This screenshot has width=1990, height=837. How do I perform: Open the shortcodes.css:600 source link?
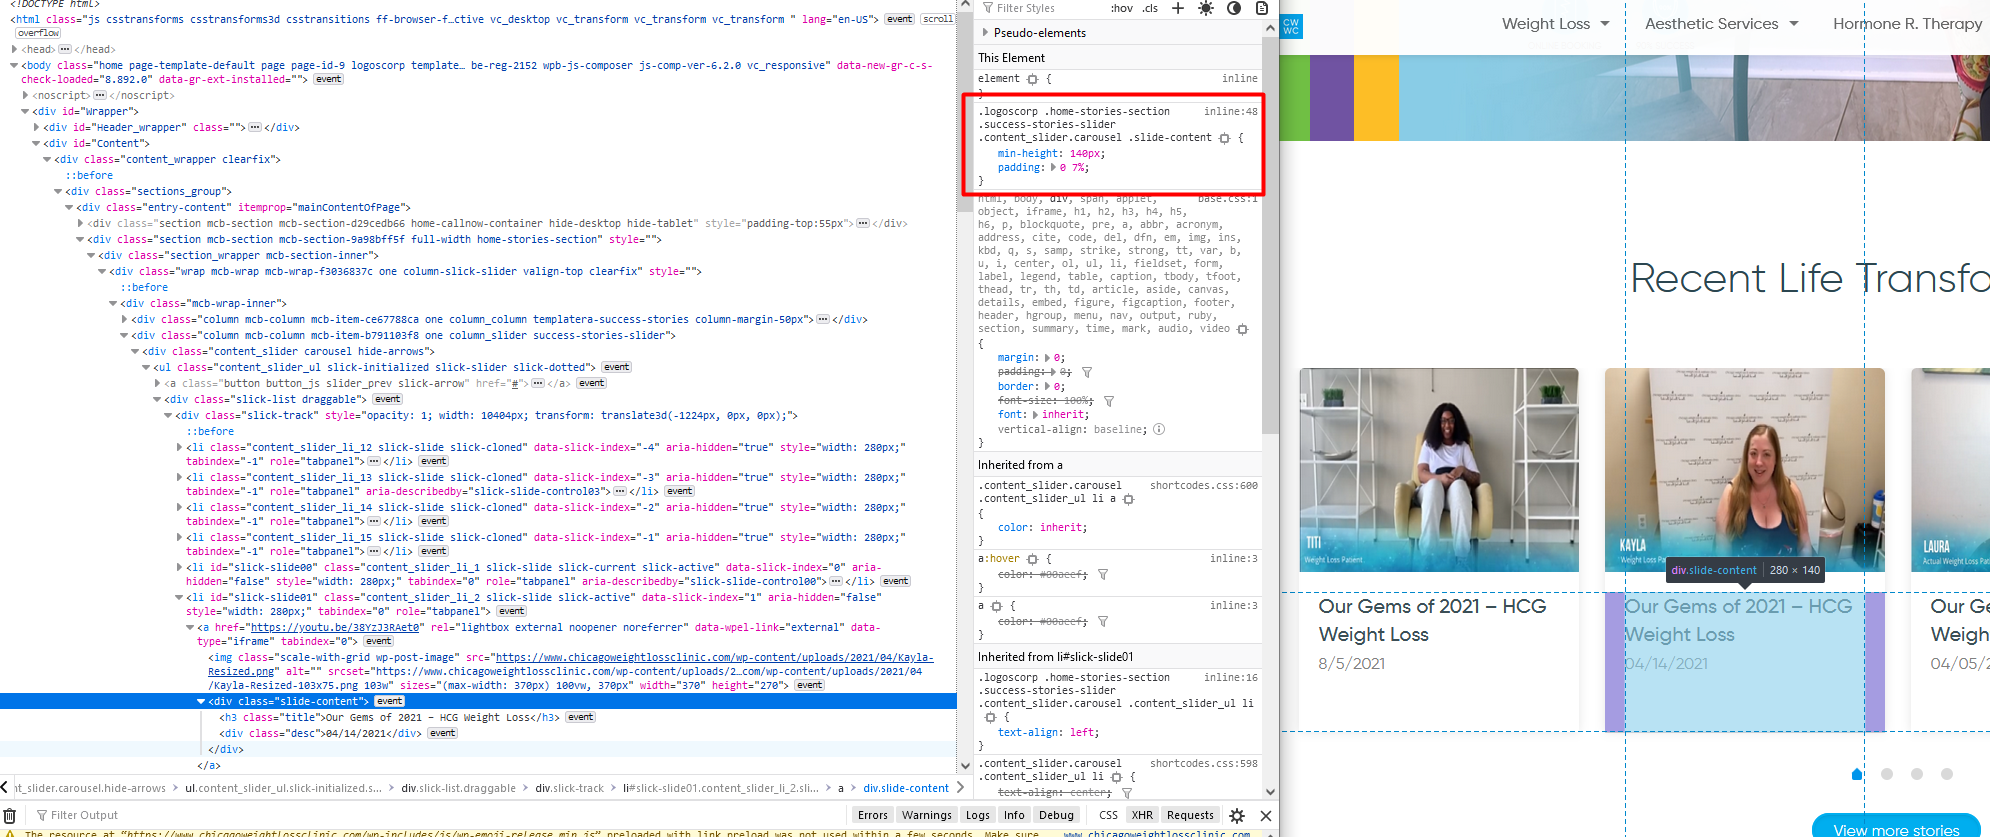pyautogui.click(x=1204, y=485)
